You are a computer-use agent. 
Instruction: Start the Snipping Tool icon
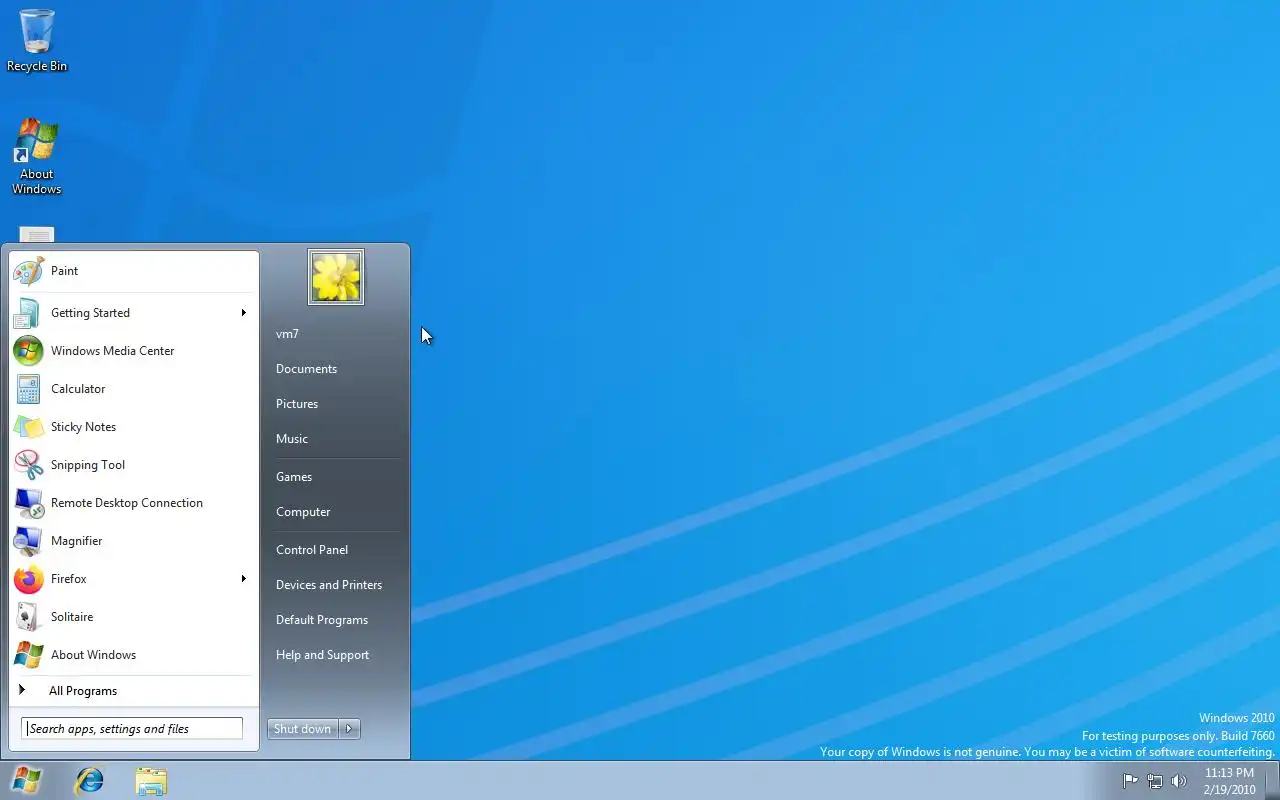click(28, 465)
